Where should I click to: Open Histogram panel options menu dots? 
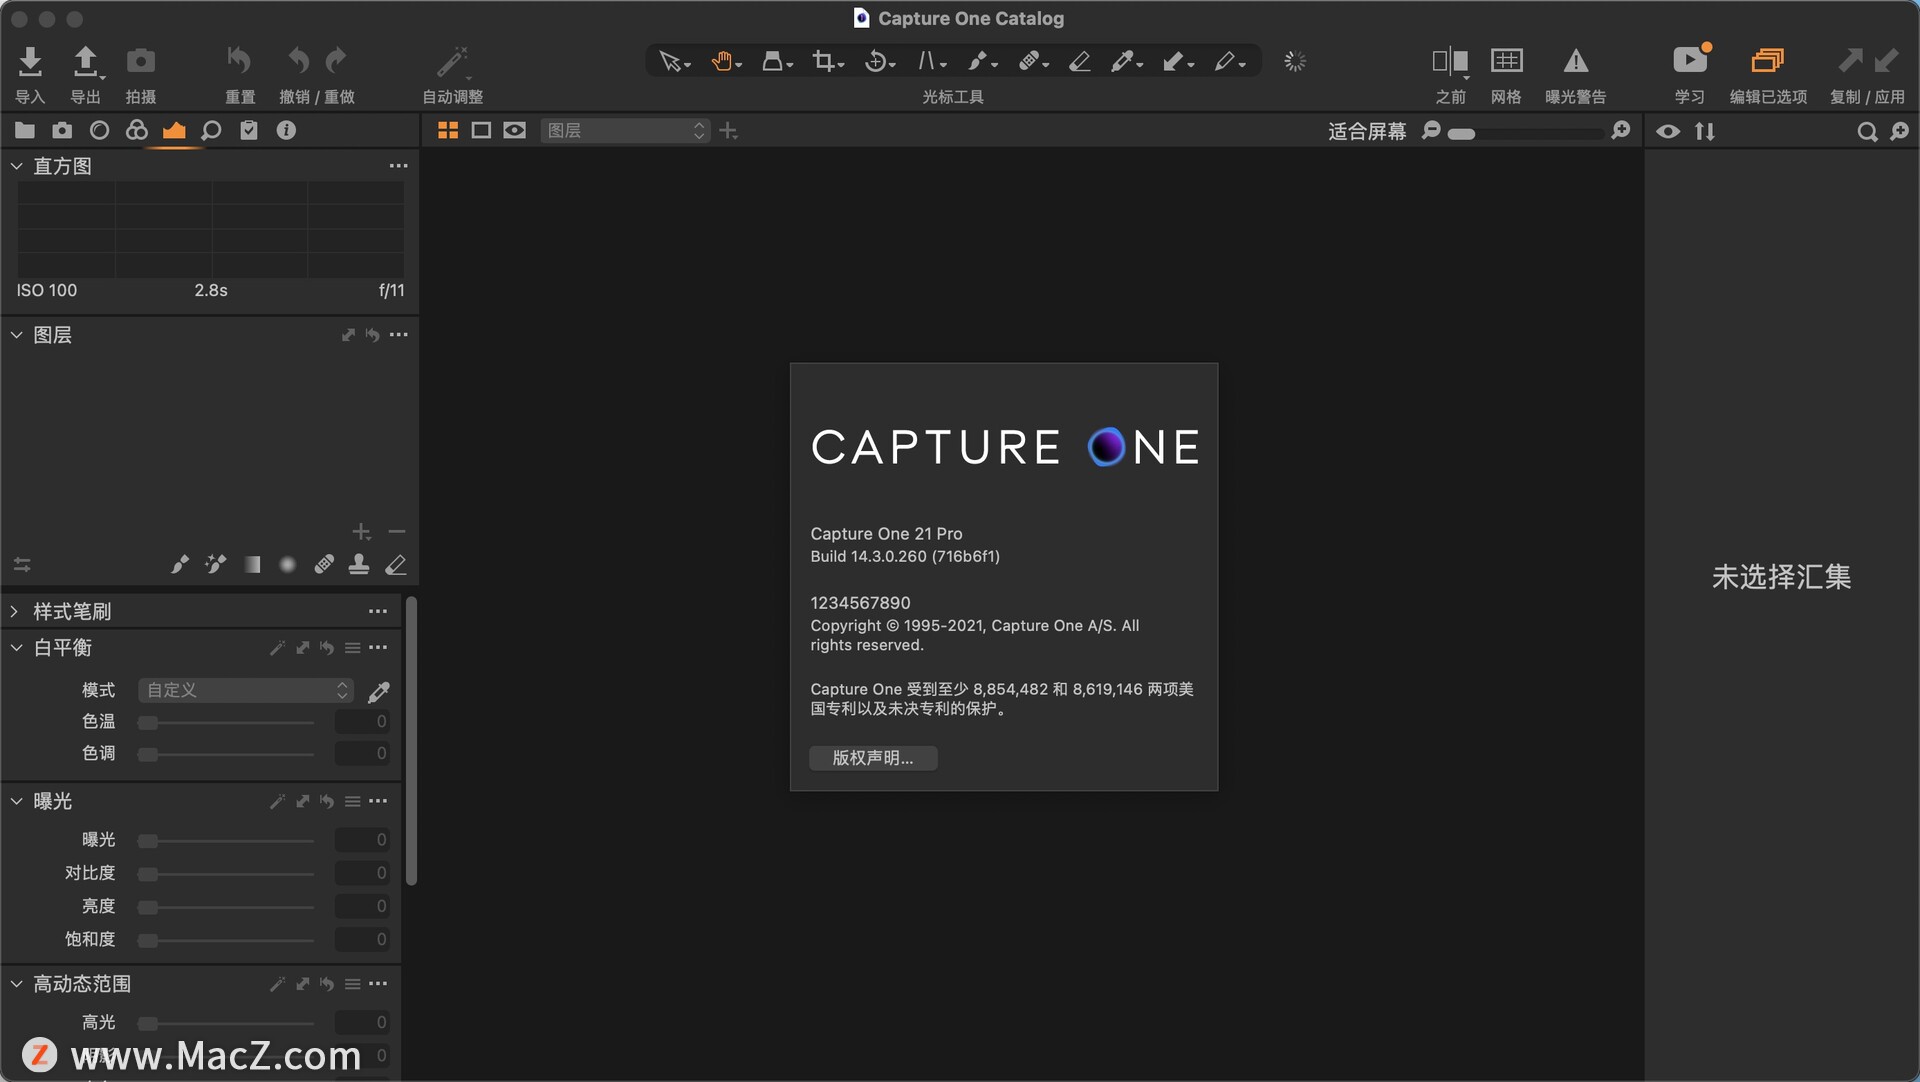point(398,166)
